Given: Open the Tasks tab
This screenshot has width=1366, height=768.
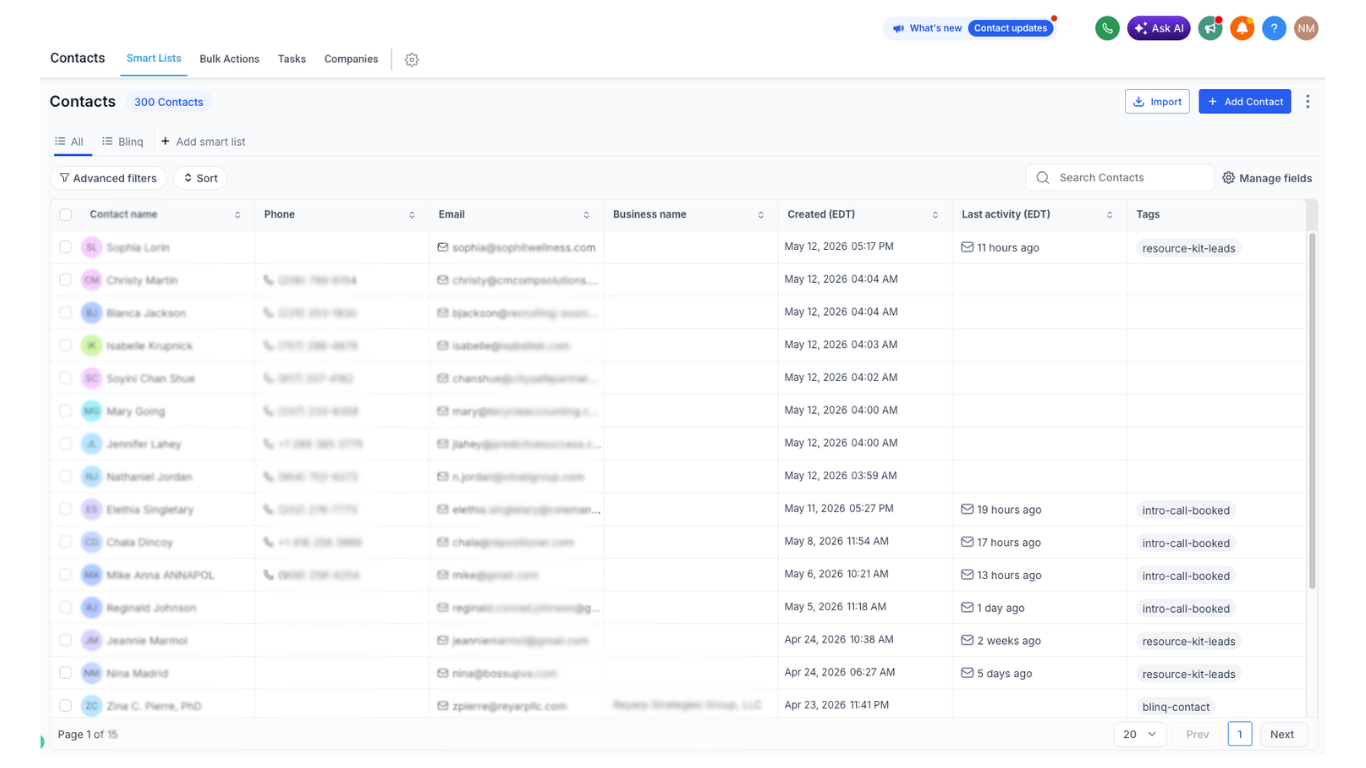Looking at the screenshot, I should (x=292, y=59).
